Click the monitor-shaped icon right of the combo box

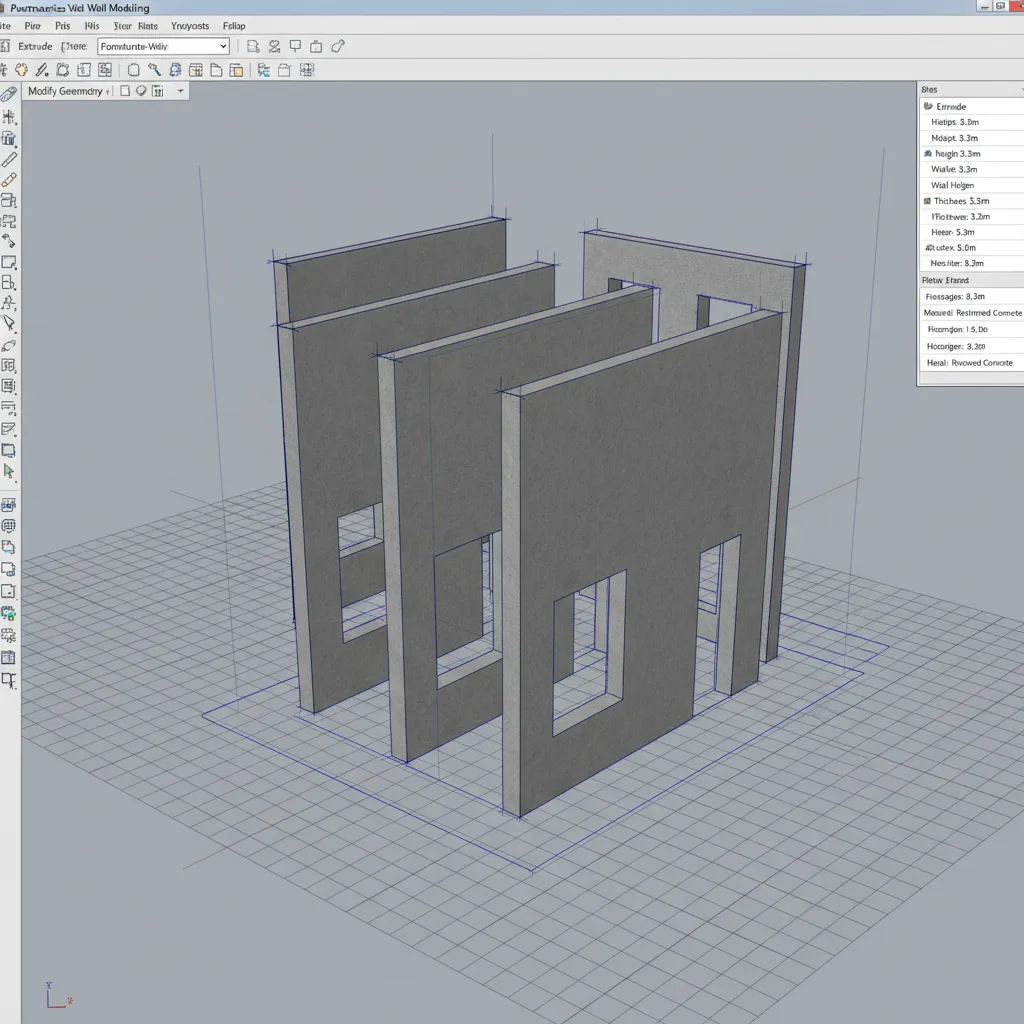pos(295,46)
